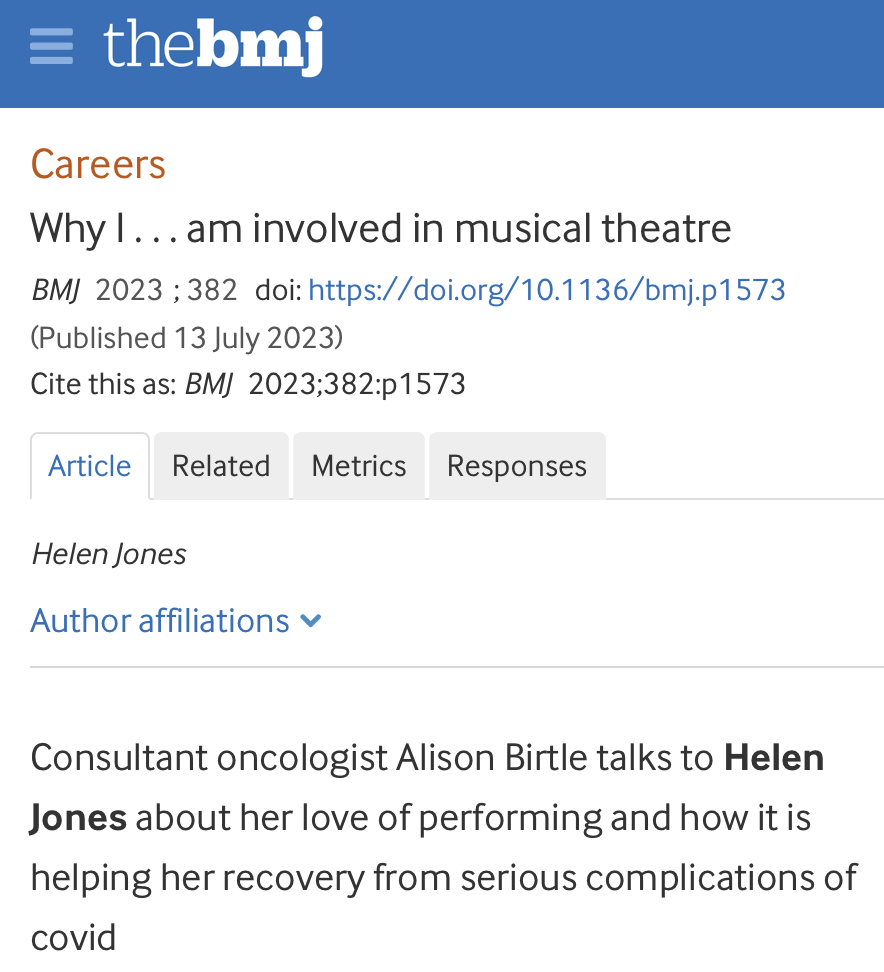View the Responses tab
This screenshot has height=972, width=884.
coord(516,466)
